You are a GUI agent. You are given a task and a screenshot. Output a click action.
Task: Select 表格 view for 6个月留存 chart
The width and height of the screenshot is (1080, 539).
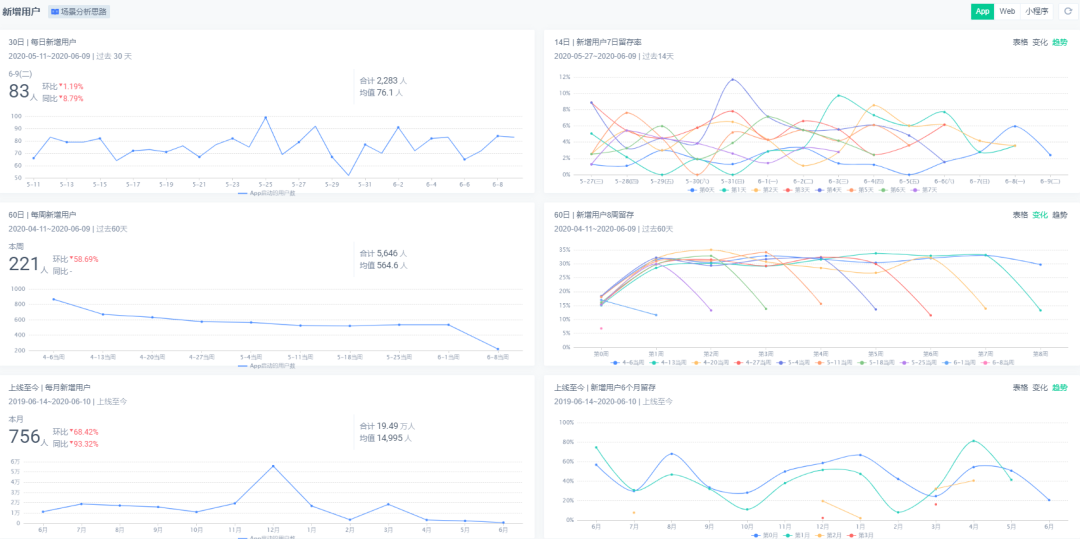pyautogui.click(x=1021, y=388)
